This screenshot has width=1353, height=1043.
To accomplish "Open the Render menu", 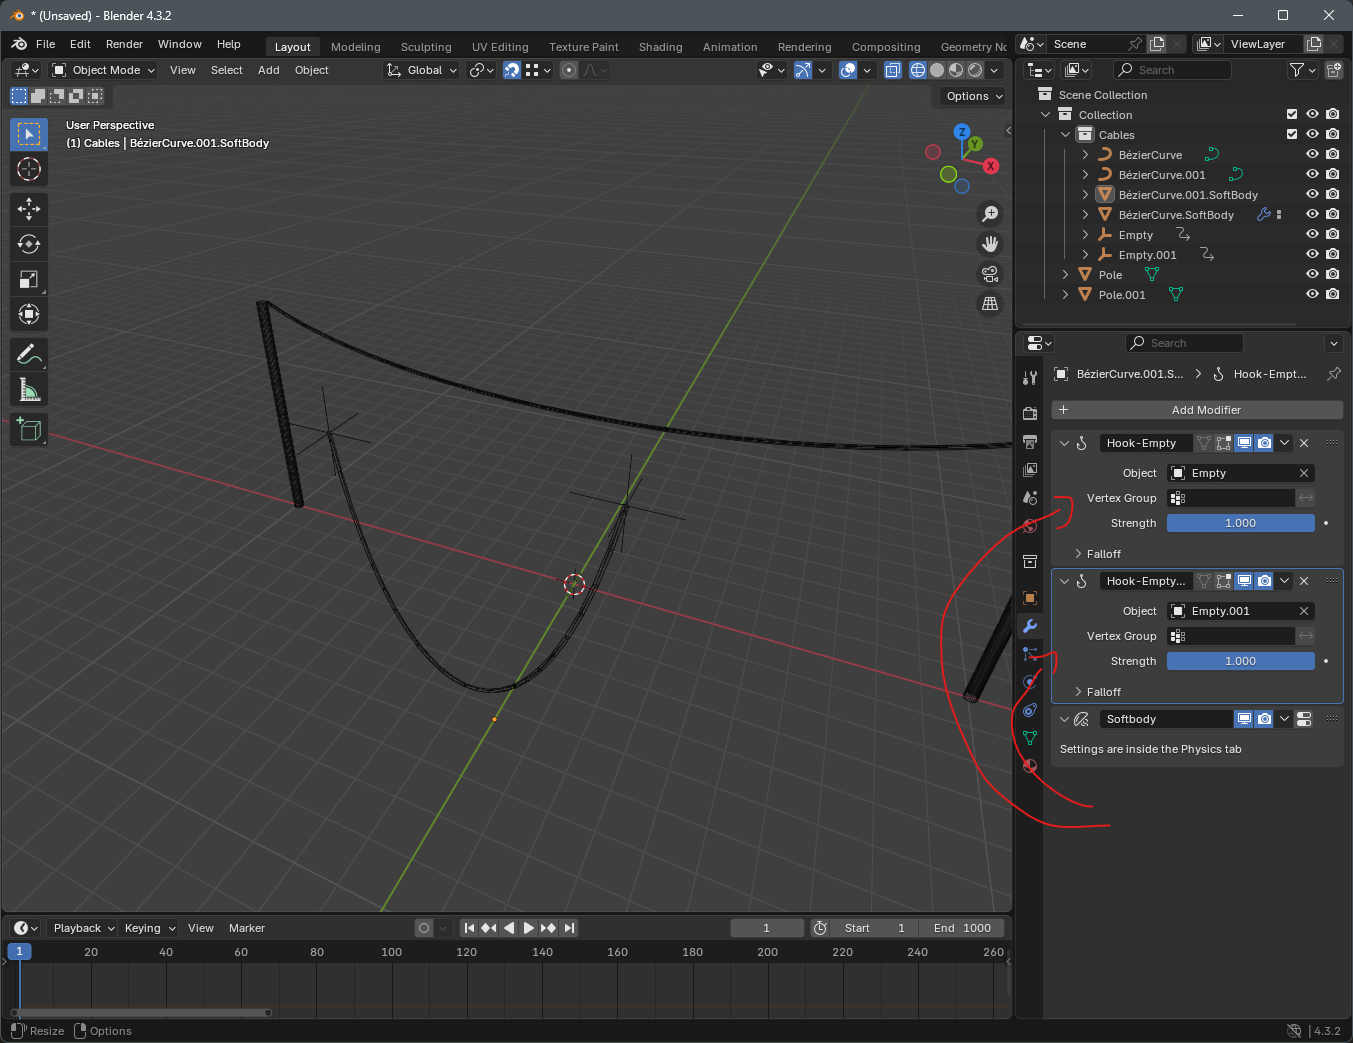I will (x=124, y=44).
